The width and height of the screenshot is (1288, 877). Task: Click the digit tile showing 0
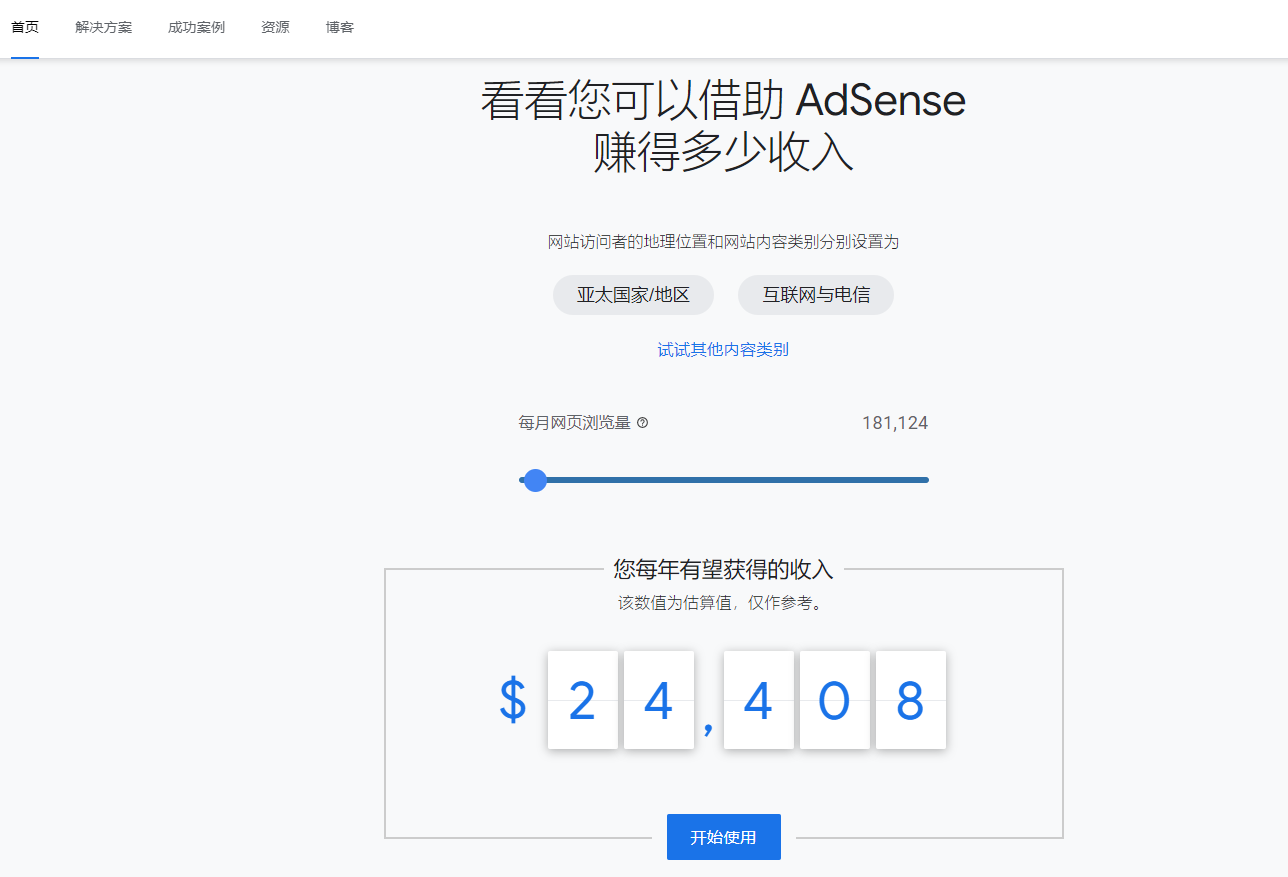[x=834, y=700]
